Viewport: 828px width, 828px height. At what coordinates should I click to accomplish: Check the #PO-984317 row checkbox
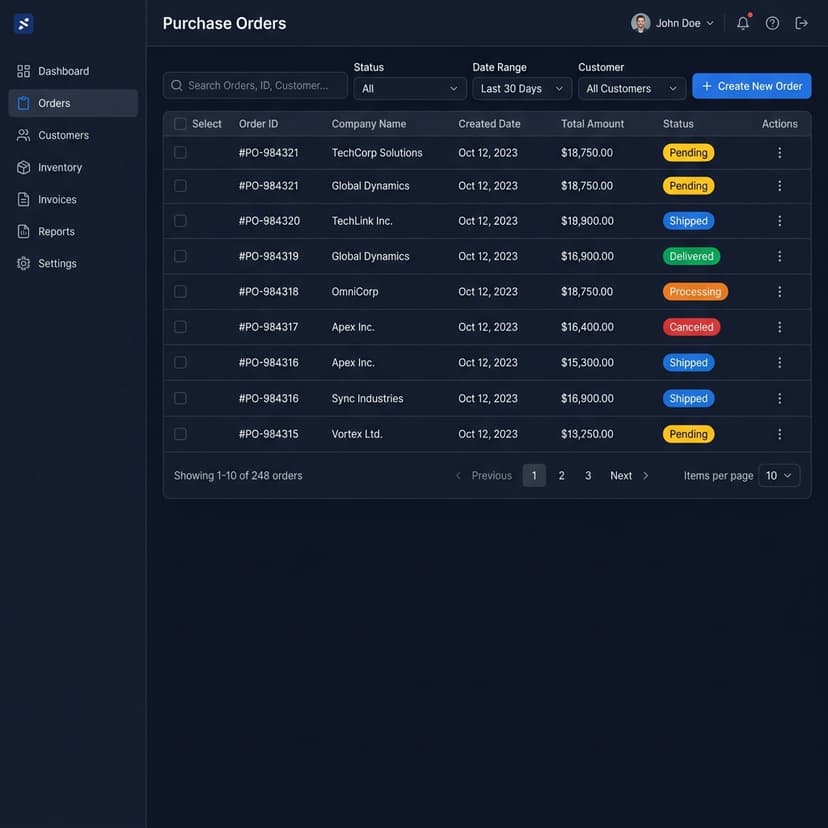coord(180,327)
